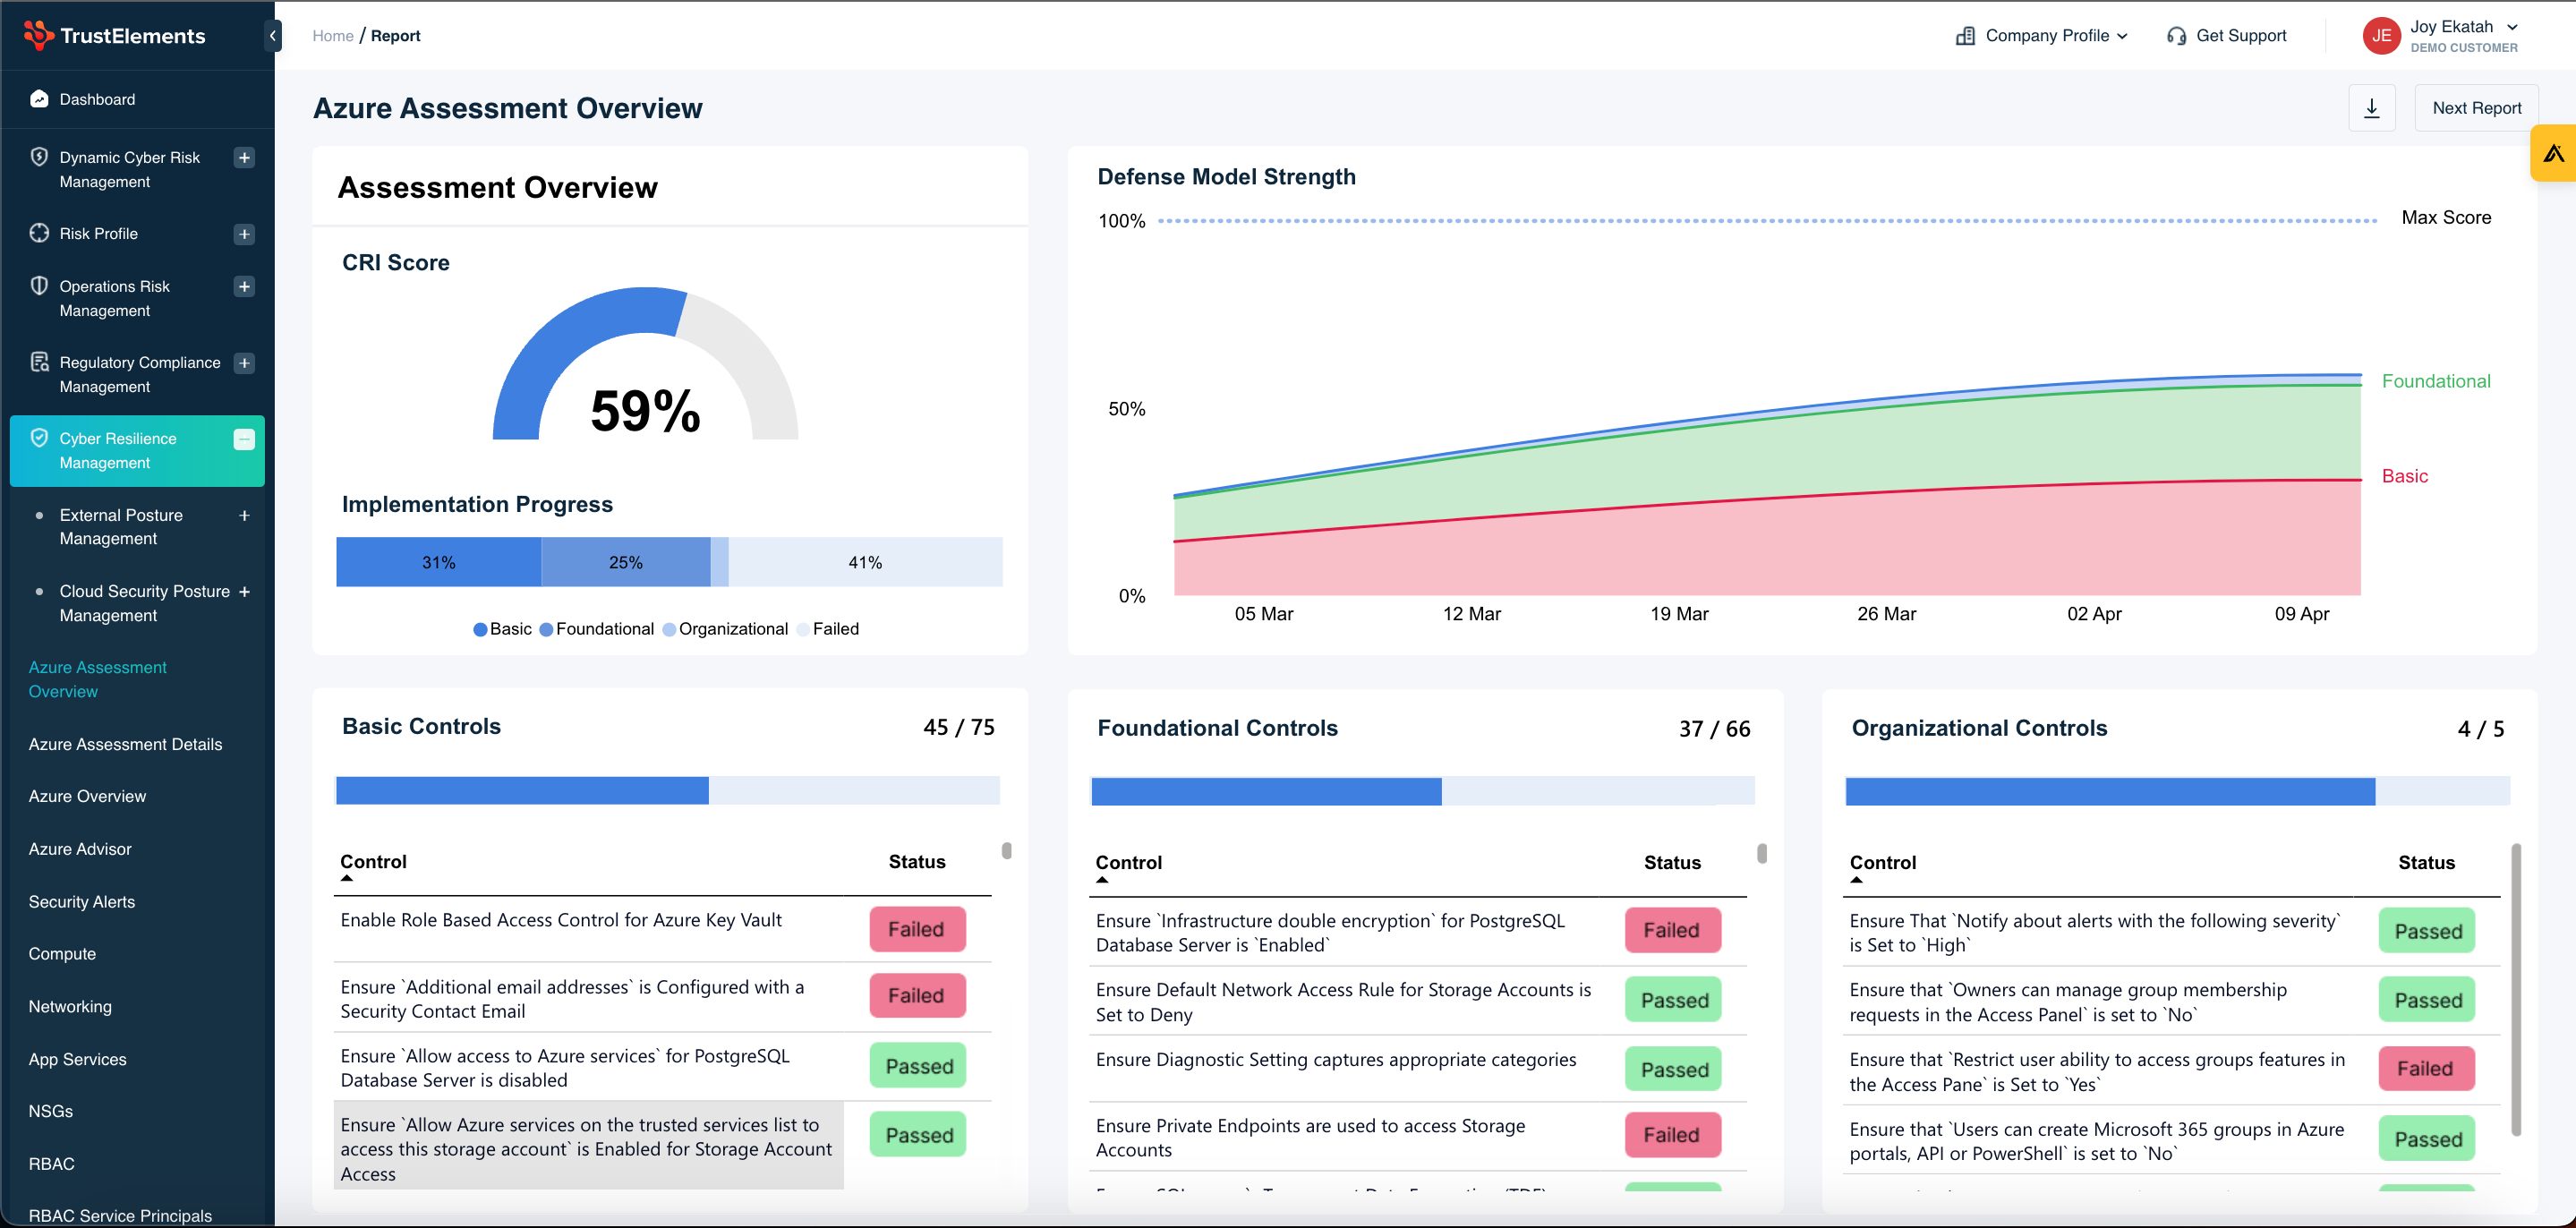Viewport: 2576px width, 1228px height.
Task: Click the Next Report button
Action: point(2475,108)
